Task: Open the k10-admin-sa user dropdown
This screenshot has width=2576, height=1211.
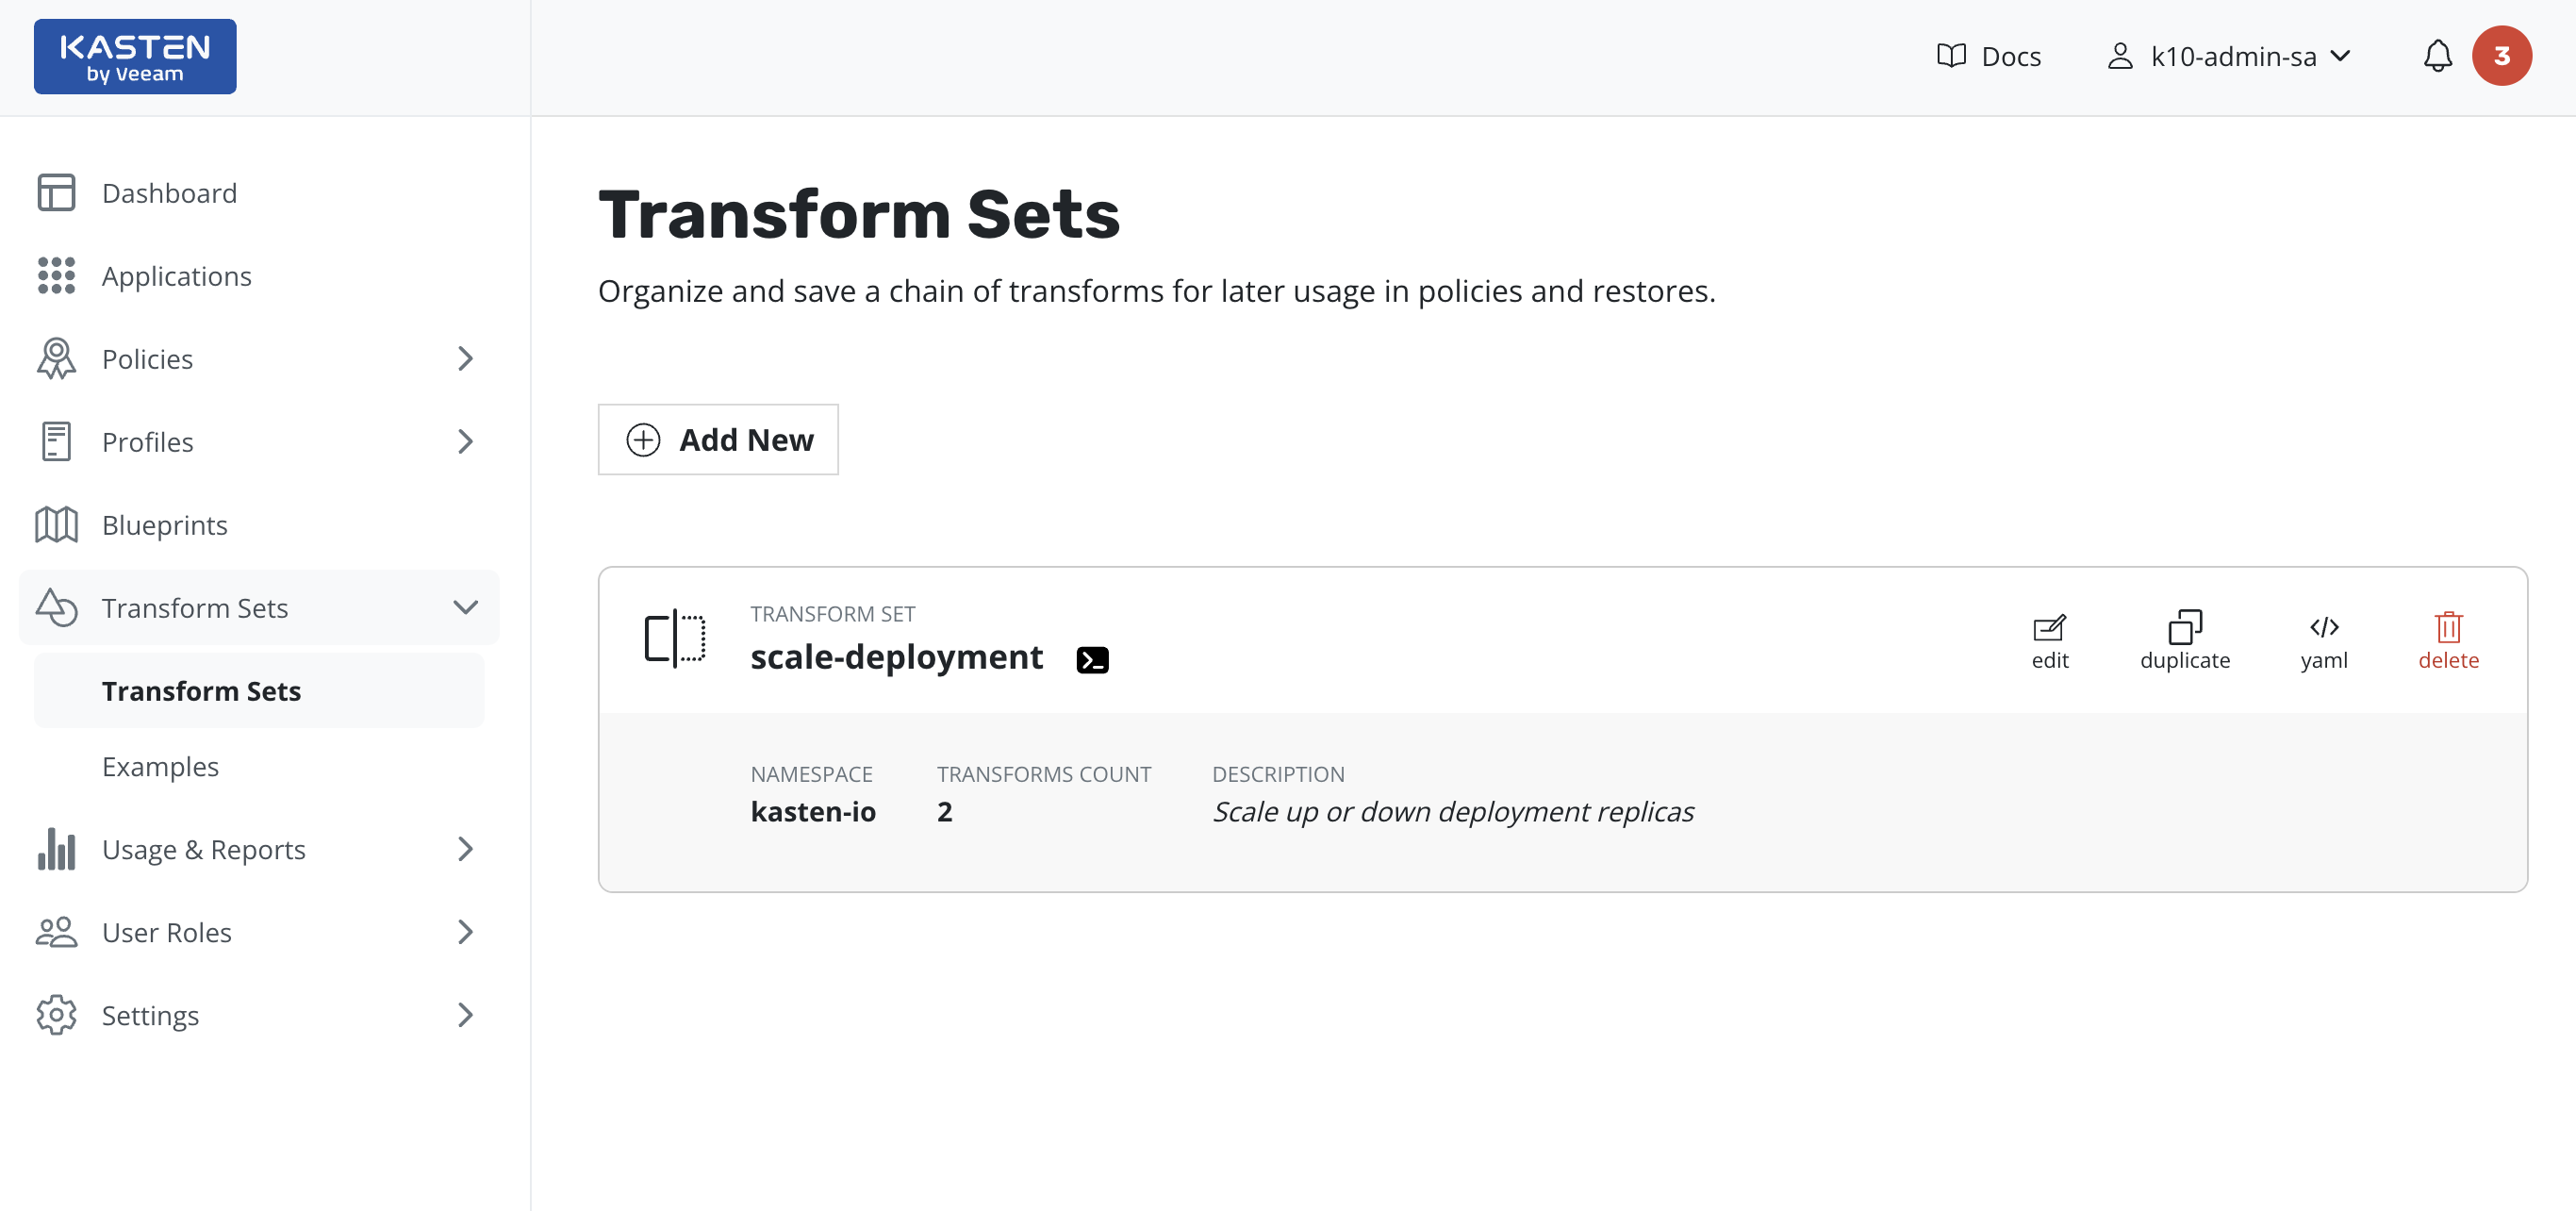Action: pyautogui.click(x=2231, y=57)
